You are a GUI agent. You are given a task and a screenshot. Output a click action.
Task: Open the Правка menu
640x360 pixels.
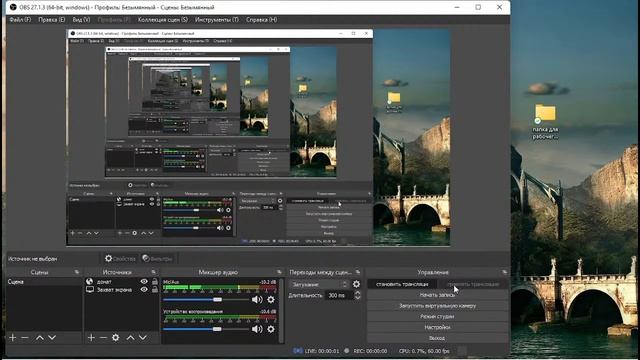pyautogui.click(x=51, y=20)
